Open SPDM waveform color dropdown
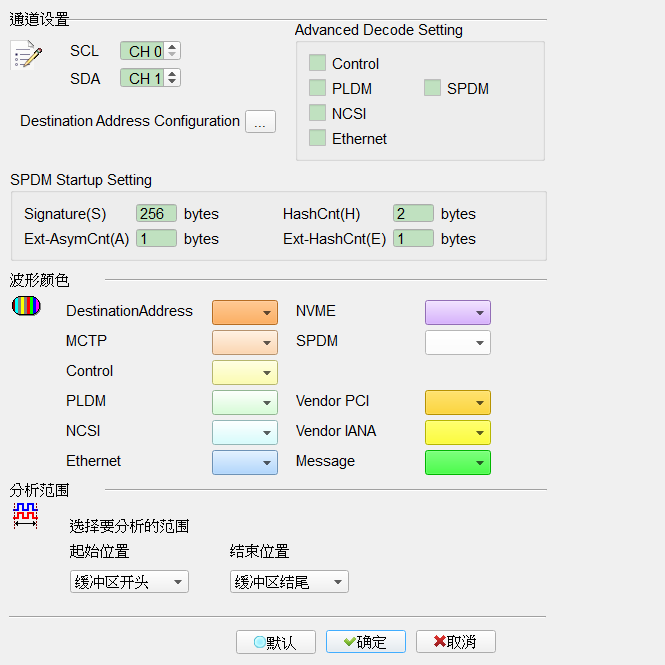Screen dimensions: 665x665 click(458, 342)
